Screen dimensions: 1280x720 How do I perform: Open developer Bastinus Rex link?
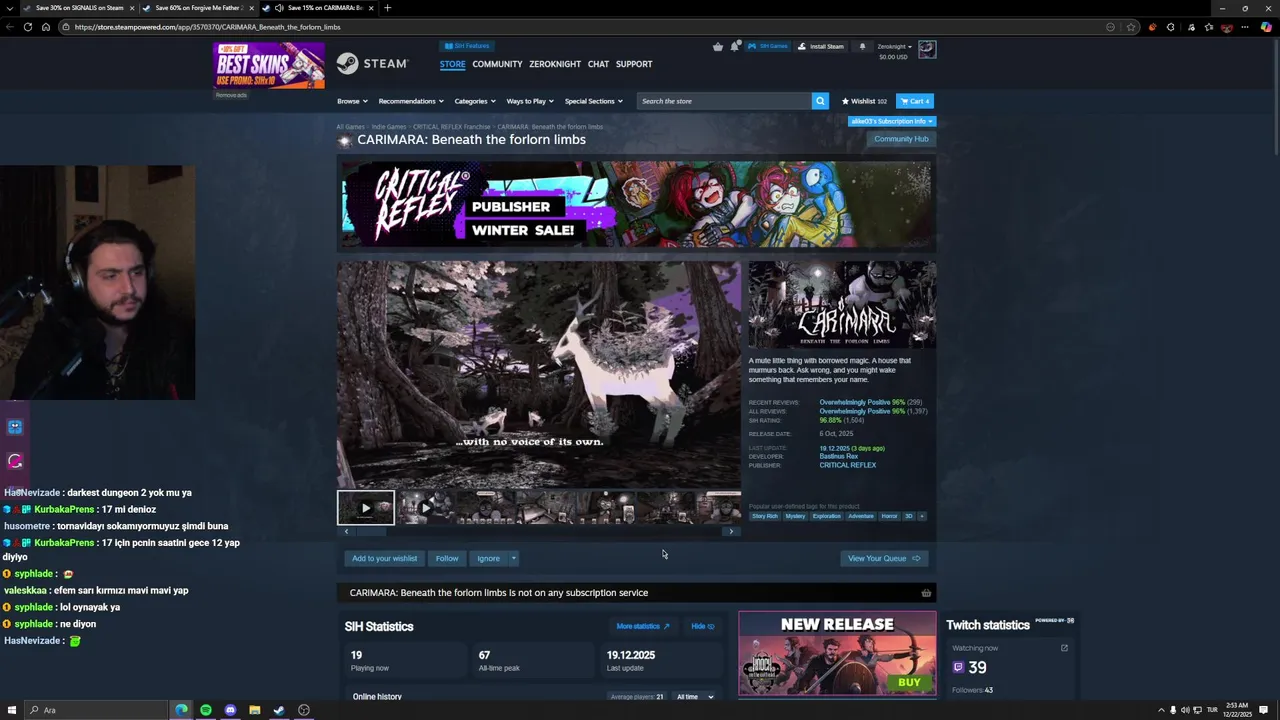(x=838, y=456)
